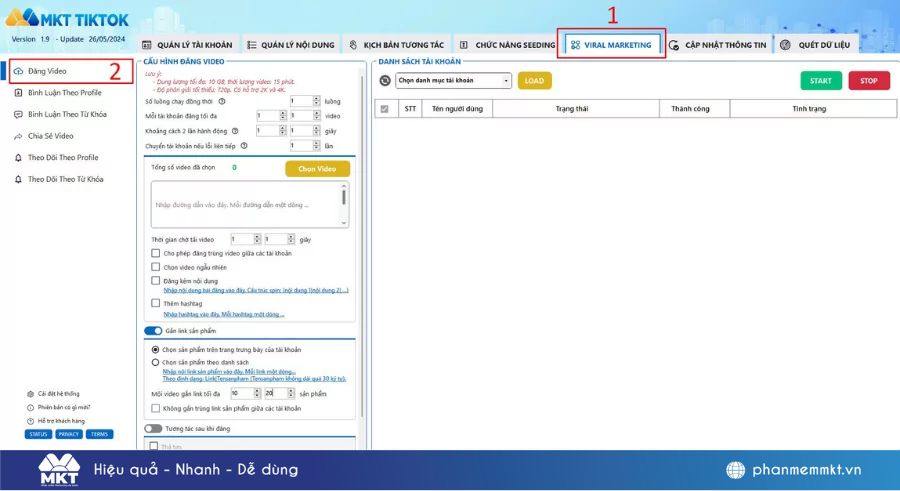The height and width of the screenshot is (491, 900).
Task: Enable the Thêm hashtag checkbox
Action: [156, 303]
